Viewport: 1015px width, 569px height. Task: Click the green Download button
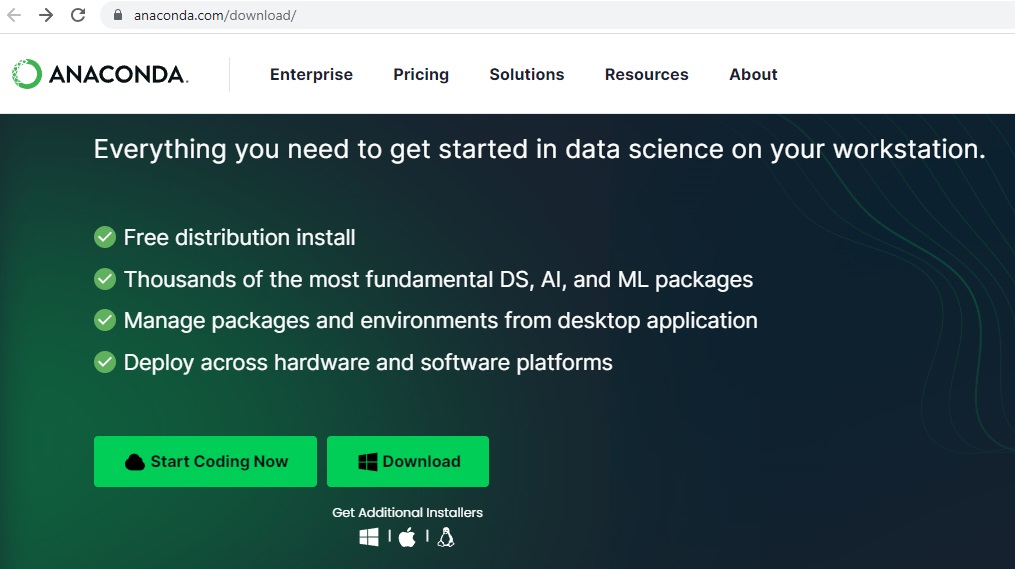[x=408, y=462]
